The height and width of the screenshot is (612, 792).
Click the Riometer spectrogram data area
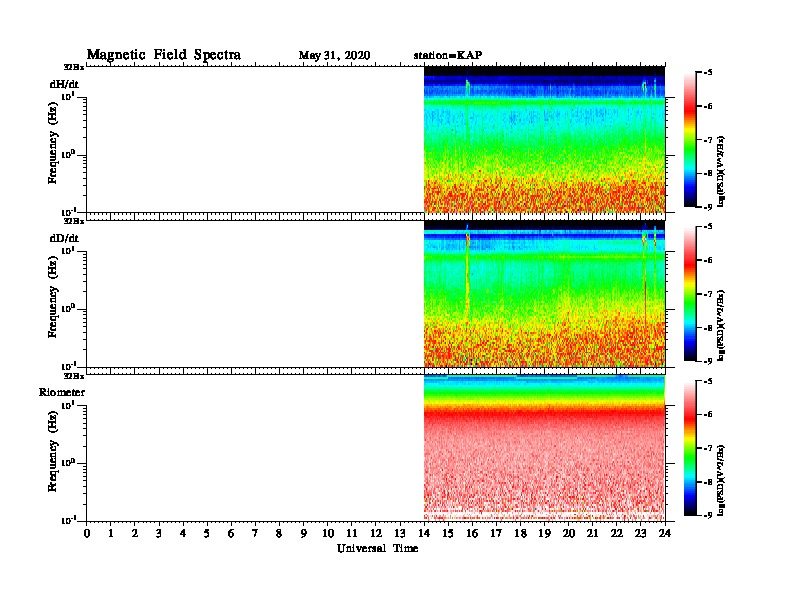[x=544, y=448]
